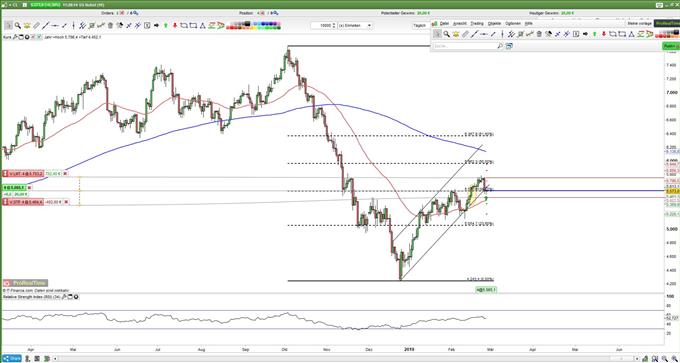Click the green button at right edge

pyautogui.click(x=671, y=46)
